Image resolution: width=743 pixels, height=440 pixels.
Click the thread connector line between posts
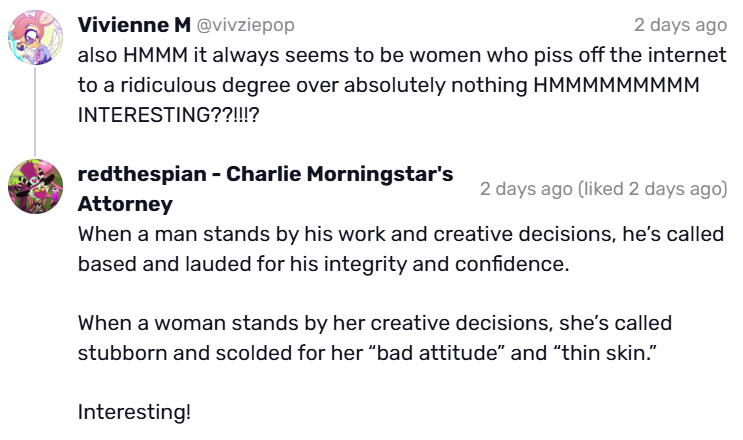tap(35, 112)
